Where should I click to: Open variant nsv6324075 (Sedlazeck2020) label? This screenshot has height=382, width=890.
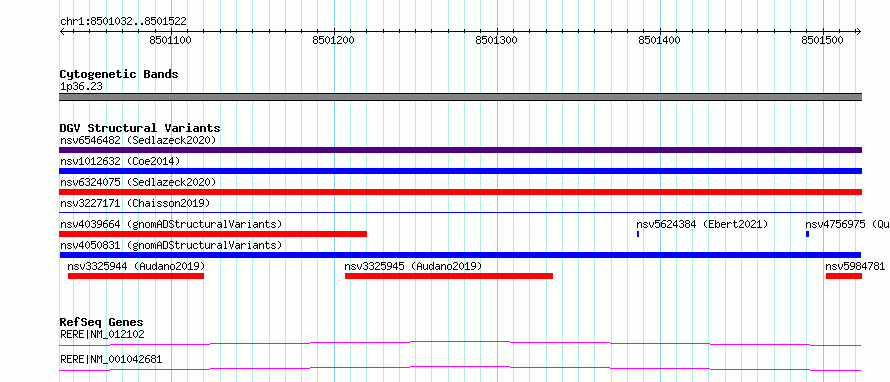coord(138,182)
